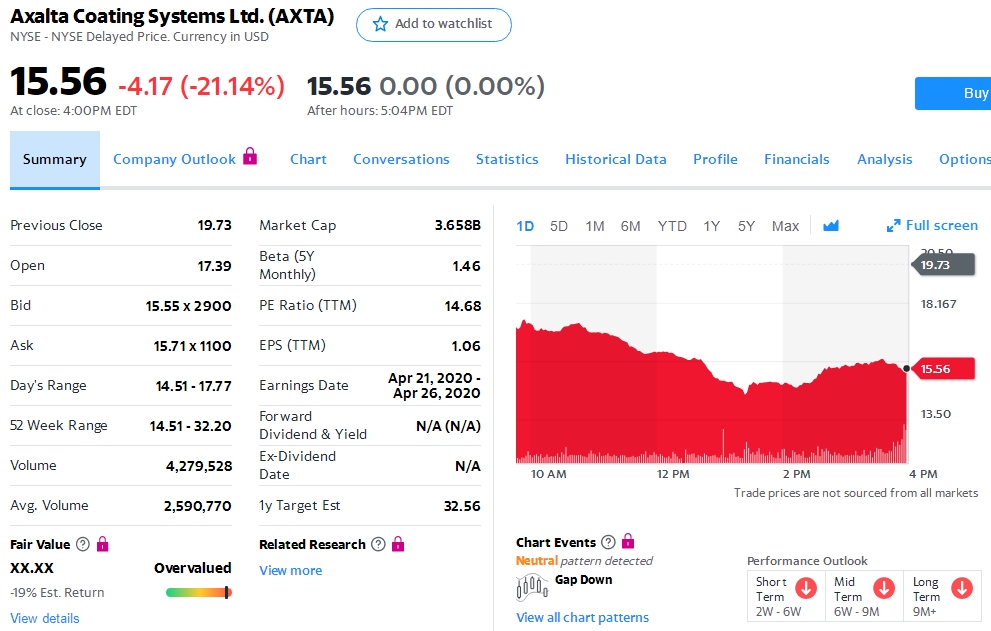This screenshot has height=631, width=991.
Task: Open View all chart patterns link
Action: [583, 617]
